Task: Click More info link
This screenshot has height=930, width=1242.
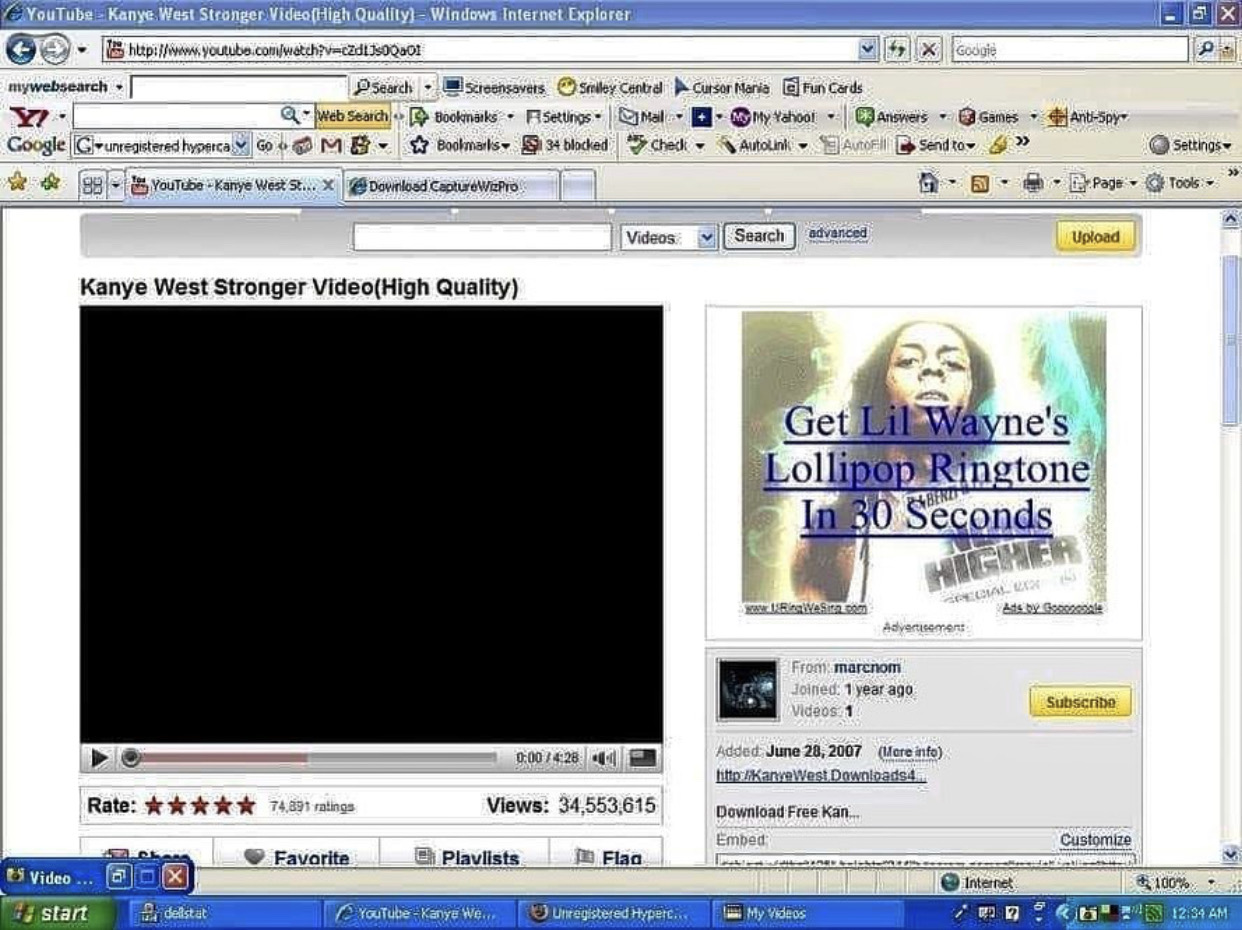Action: (909, 752)
